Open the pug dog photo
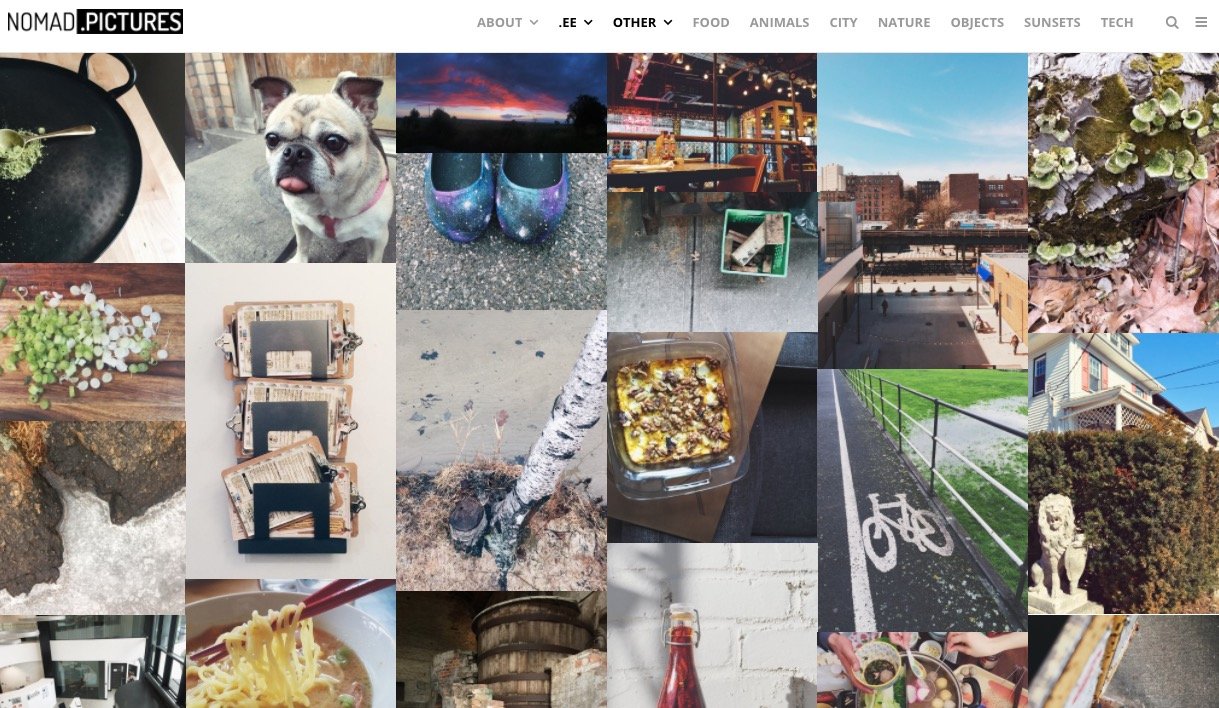This screenshot has height=708, width=1219. pos(290,158)
